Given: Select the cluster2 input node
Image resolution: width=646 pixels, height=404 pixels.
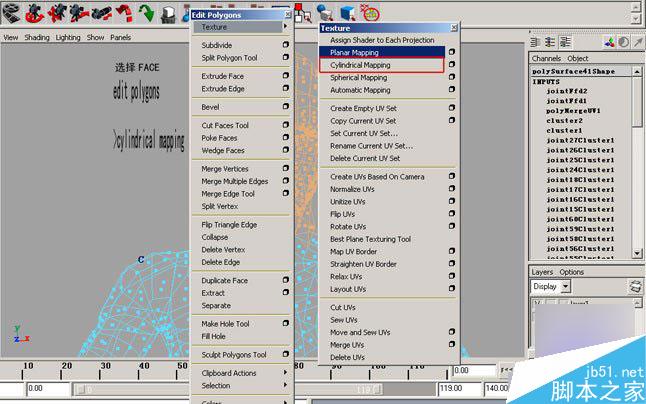Looking at the screenshot, I should (564, 121).
